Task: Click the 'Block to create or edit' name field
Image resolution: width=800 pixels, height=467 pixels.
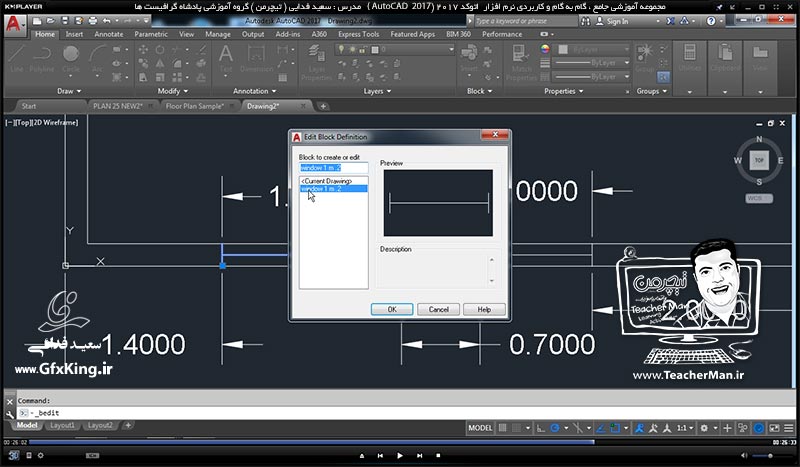Action: pyautogui.click(x=333, y=168)
